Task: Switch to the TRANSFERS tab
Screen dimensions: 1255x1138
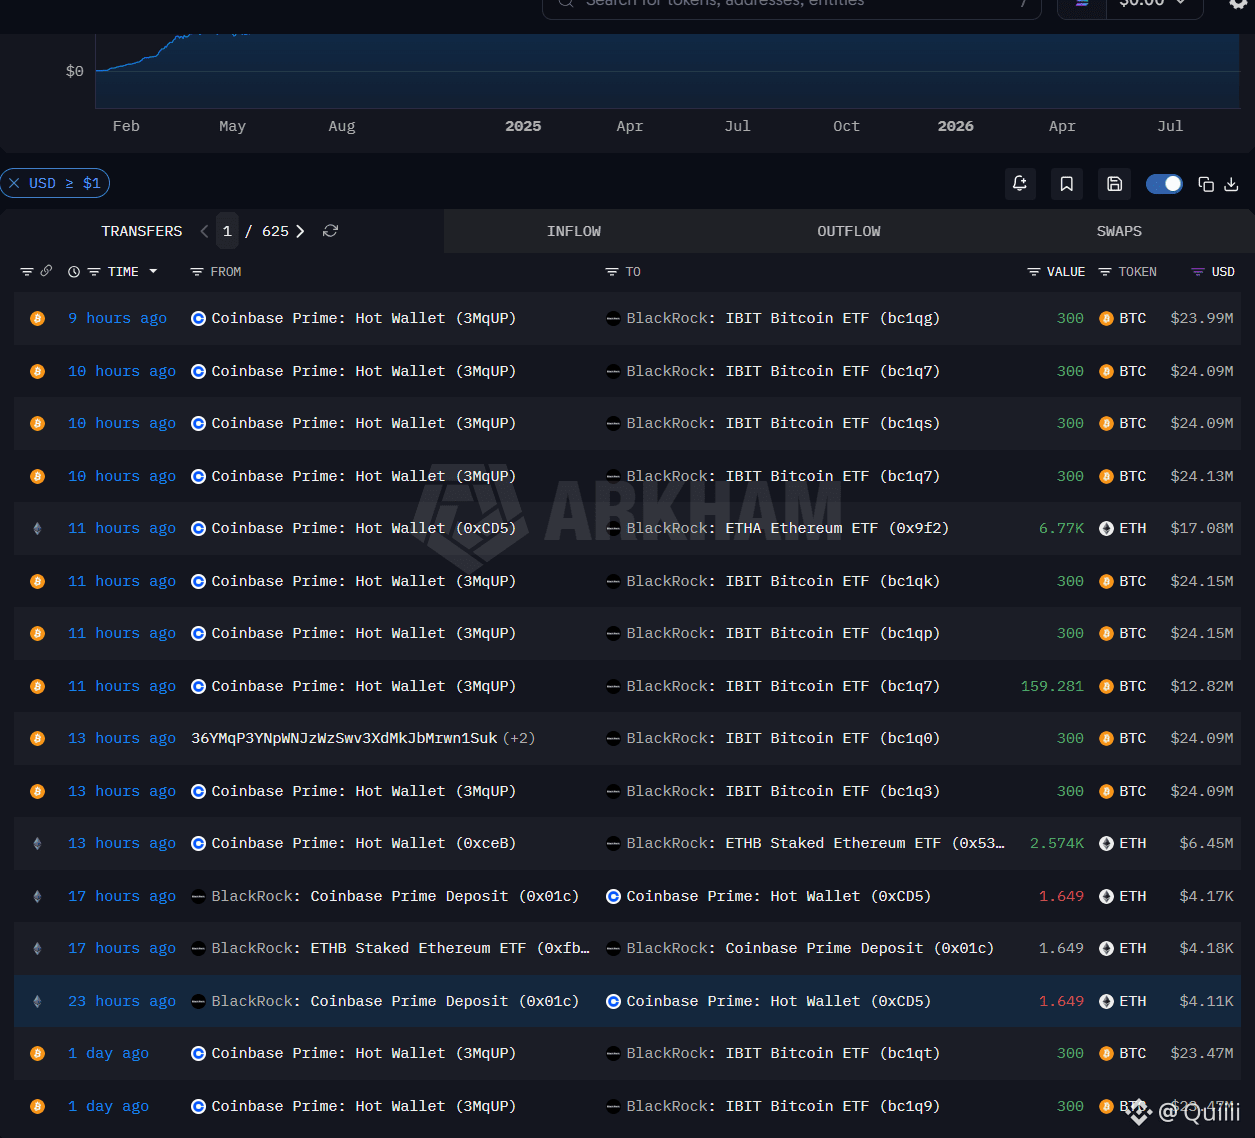Action: coord(142,231)
